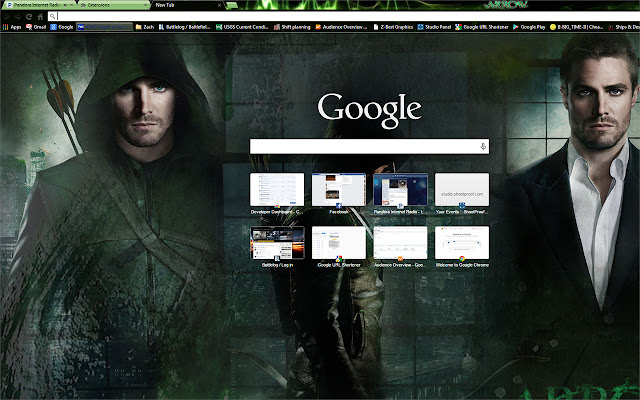Click 'Developer Dashboard' thumbnail caption

click(276, 212)
